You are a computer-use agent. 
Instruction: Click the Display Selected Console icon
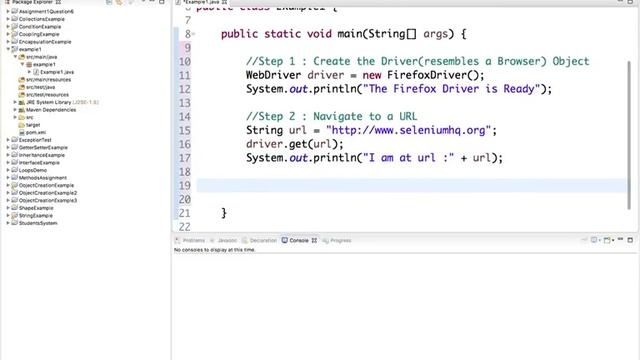click(x=594, y=240)
